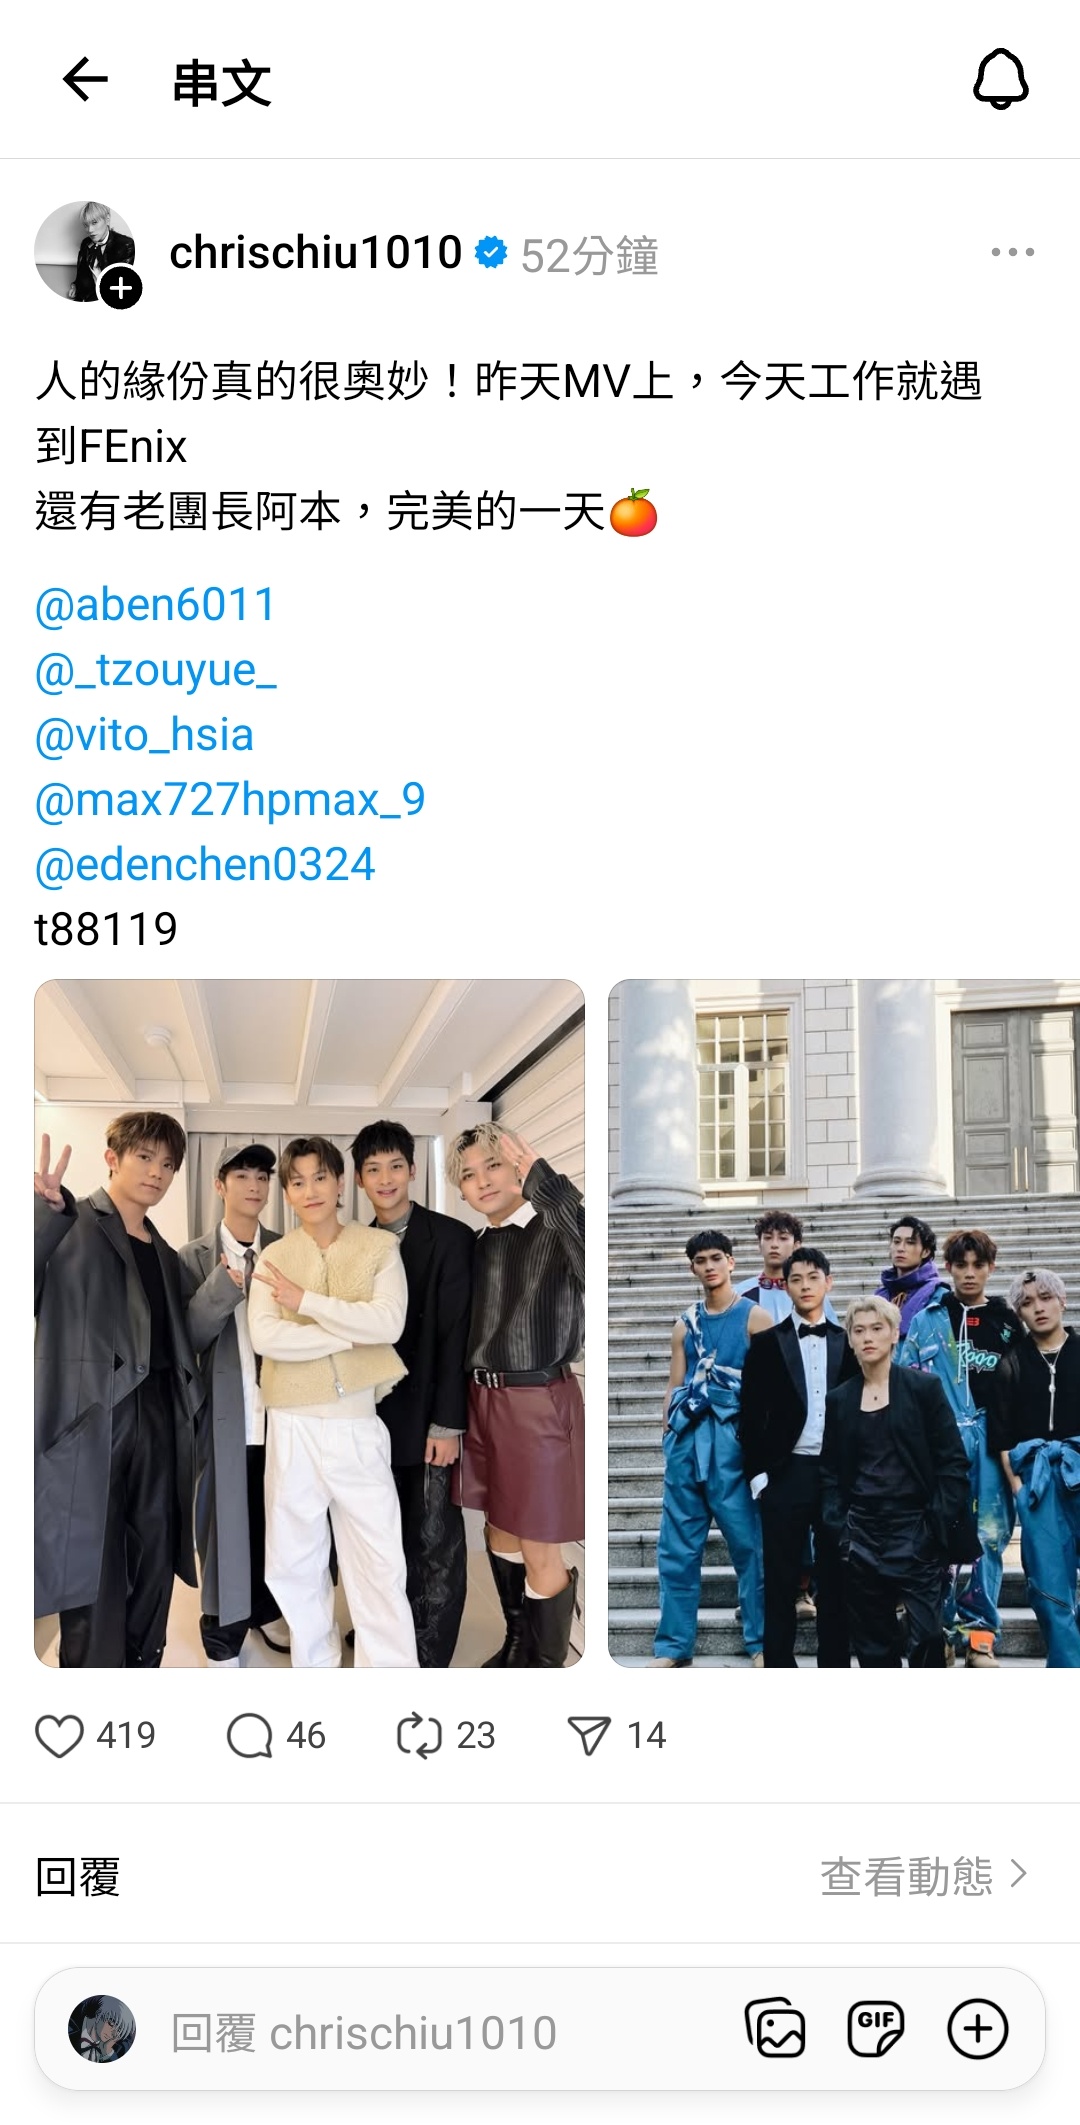Open the @edenchen0324 mention
Screen dimensions: 1080x2125
coord(205,865)
